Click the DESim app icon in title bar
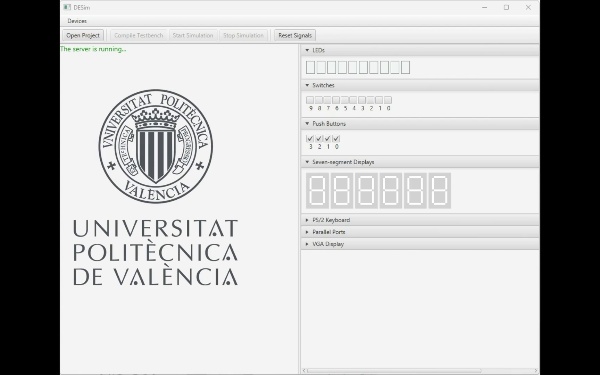The image size is (600, 375). click(x=67, y=7)
